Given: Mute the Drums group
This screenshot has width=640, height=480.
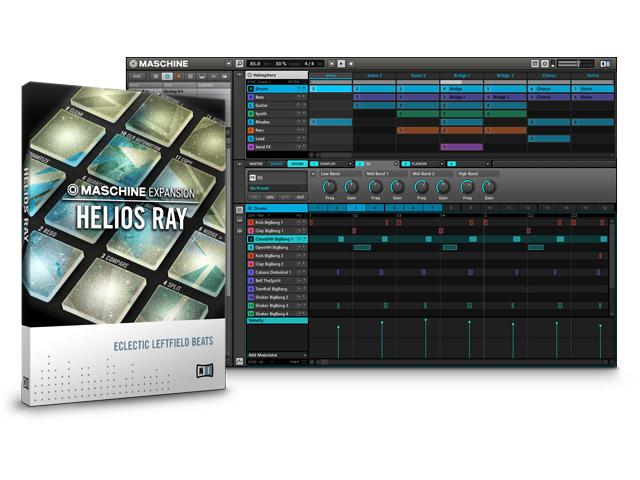Looking at the screenshot, I should [x=299, y=89].
